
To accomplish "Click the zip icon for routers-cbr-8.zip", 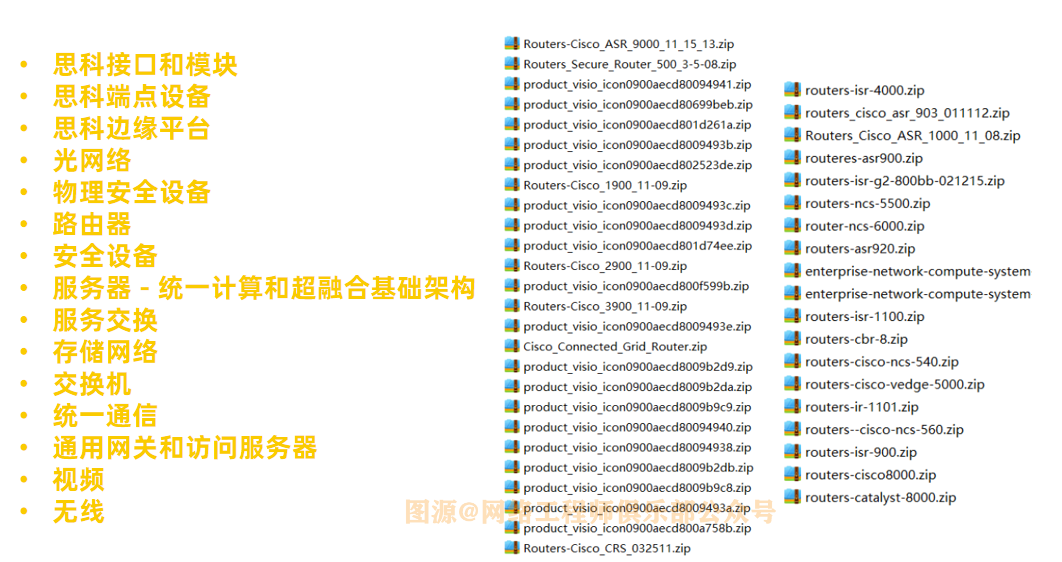I will tap(792, 339).
